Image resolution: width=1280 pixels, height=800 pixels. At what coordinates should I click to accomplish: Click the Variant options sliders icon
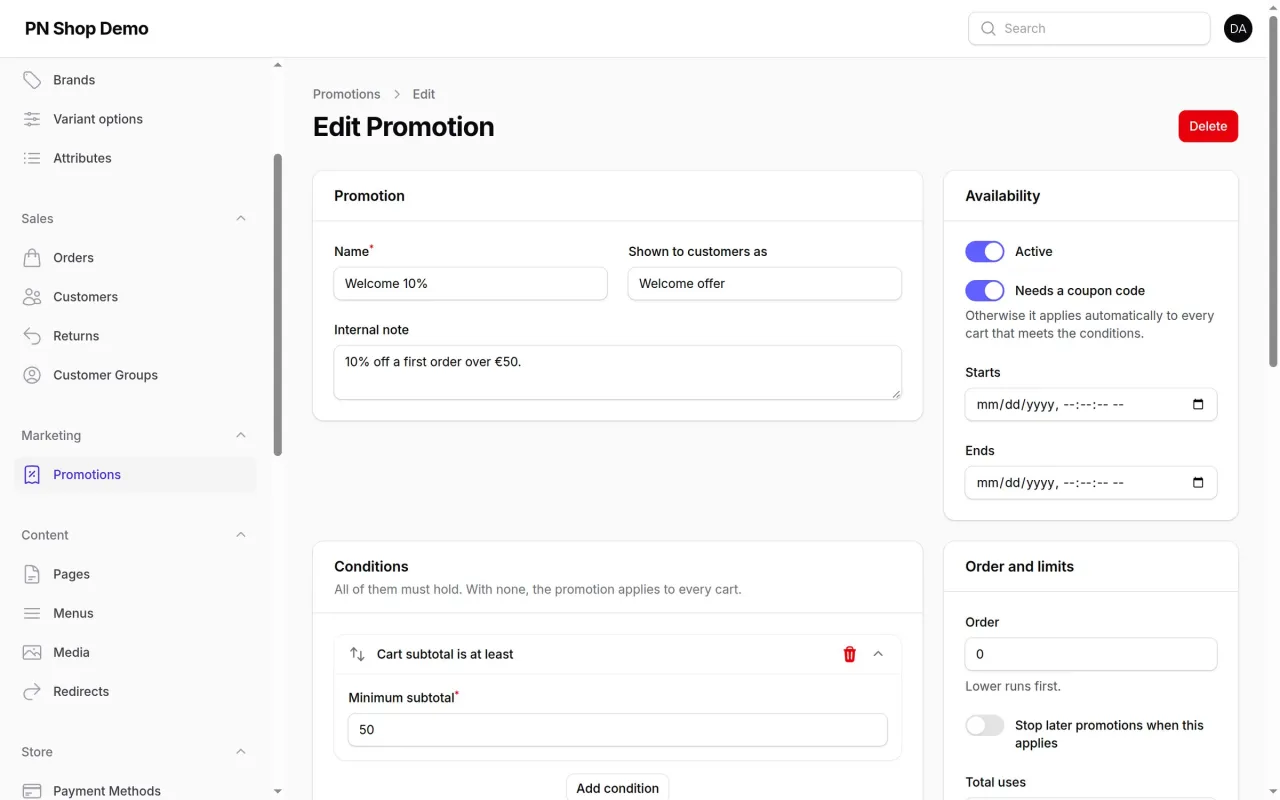[32, 119]
